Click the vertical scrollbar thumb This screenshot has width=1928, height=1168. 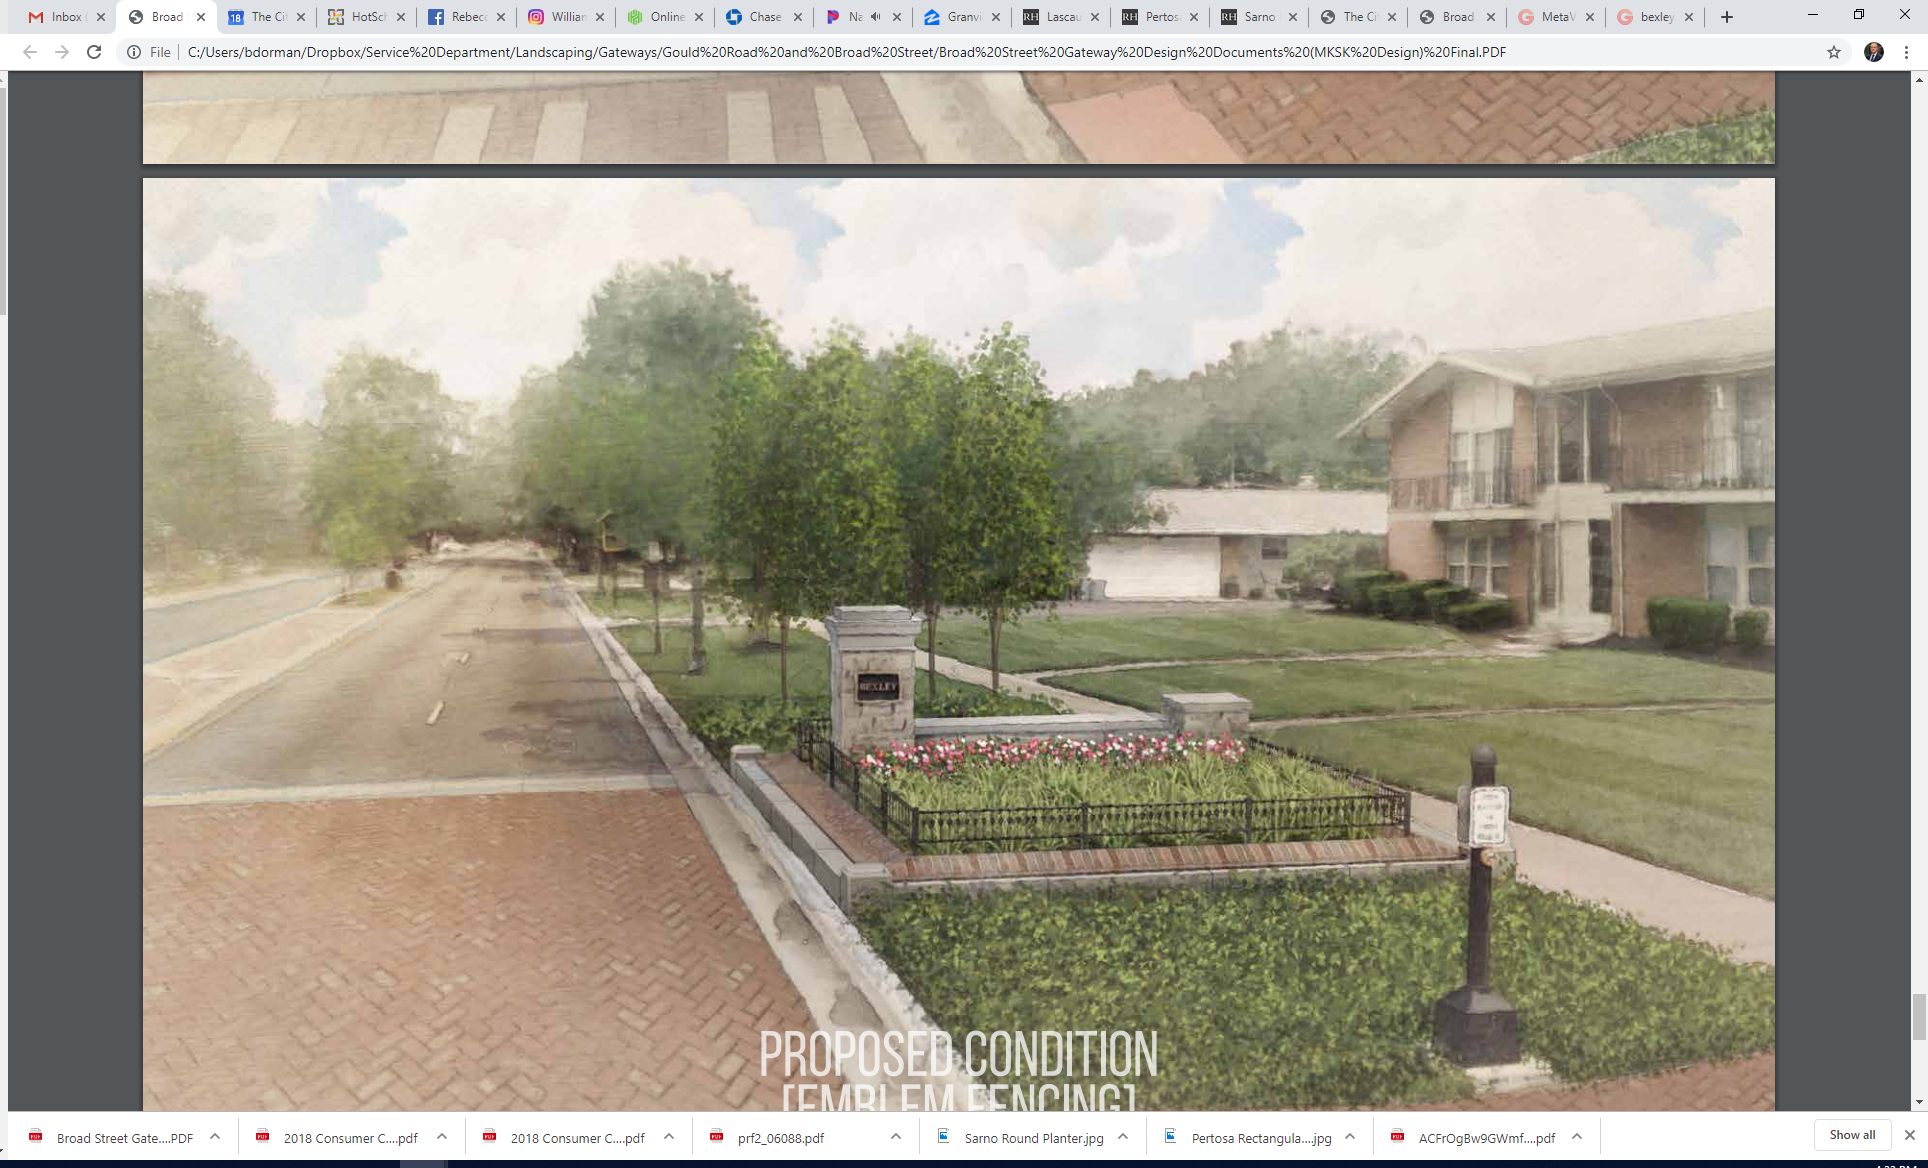1918,1017
